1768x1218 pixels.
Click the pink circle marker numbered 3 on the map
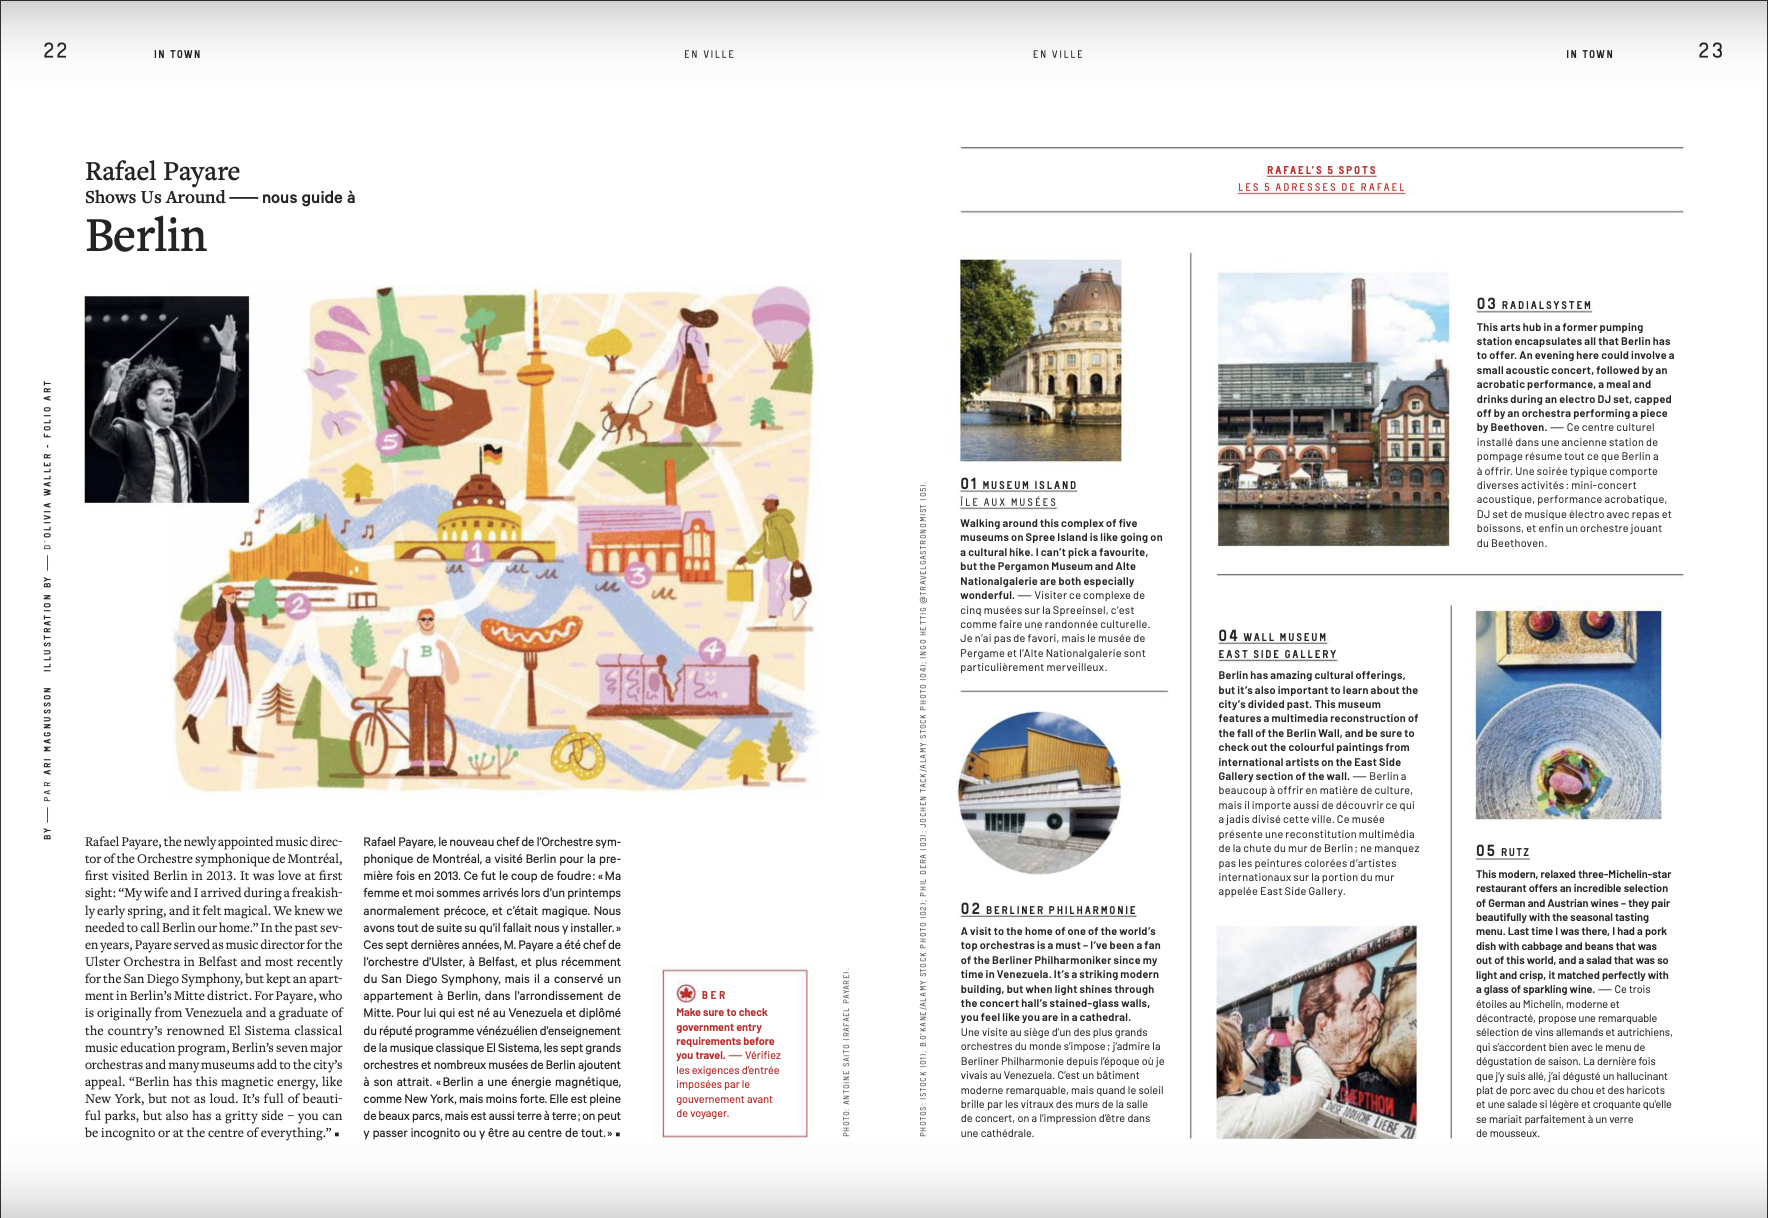[637, 575]
